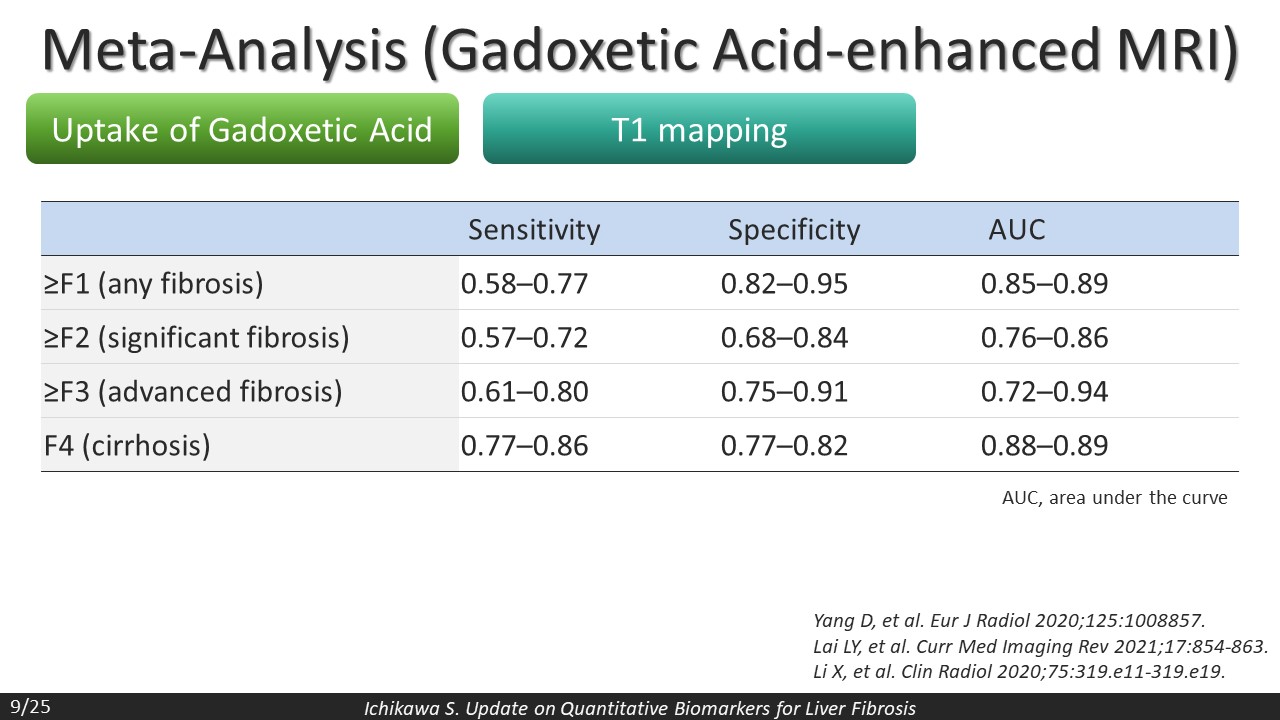1280x720 pixels.
Task: Click the AUC abbreviation footnote
Action: [1114, 497]
